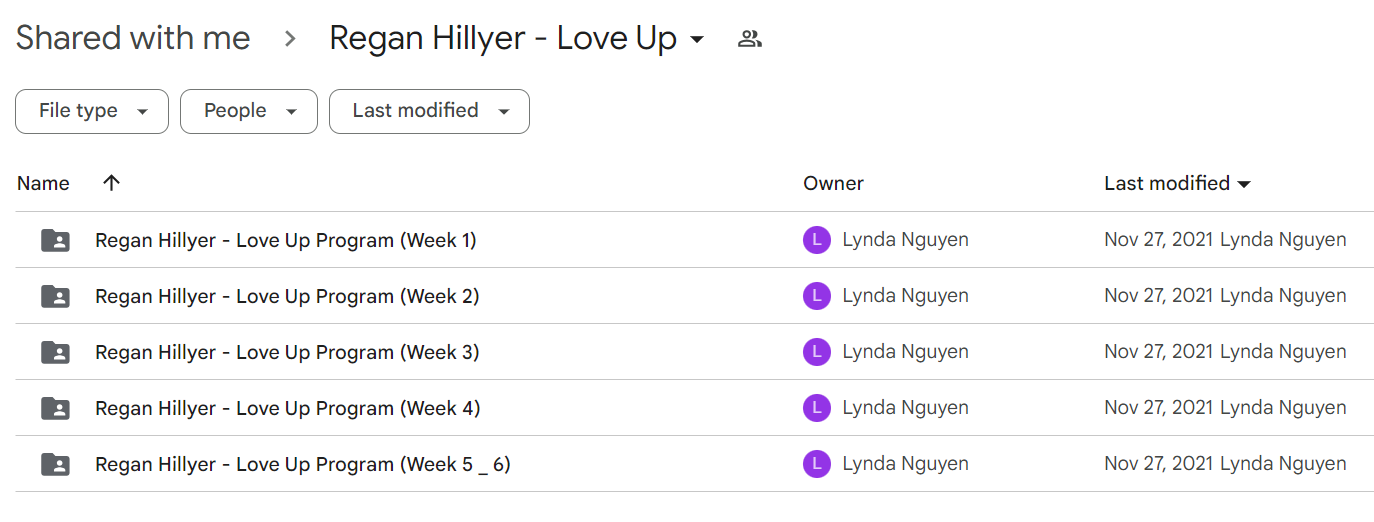Toggle name sort direction arrow
This screenshot has width=1374, height=522.
111,183
